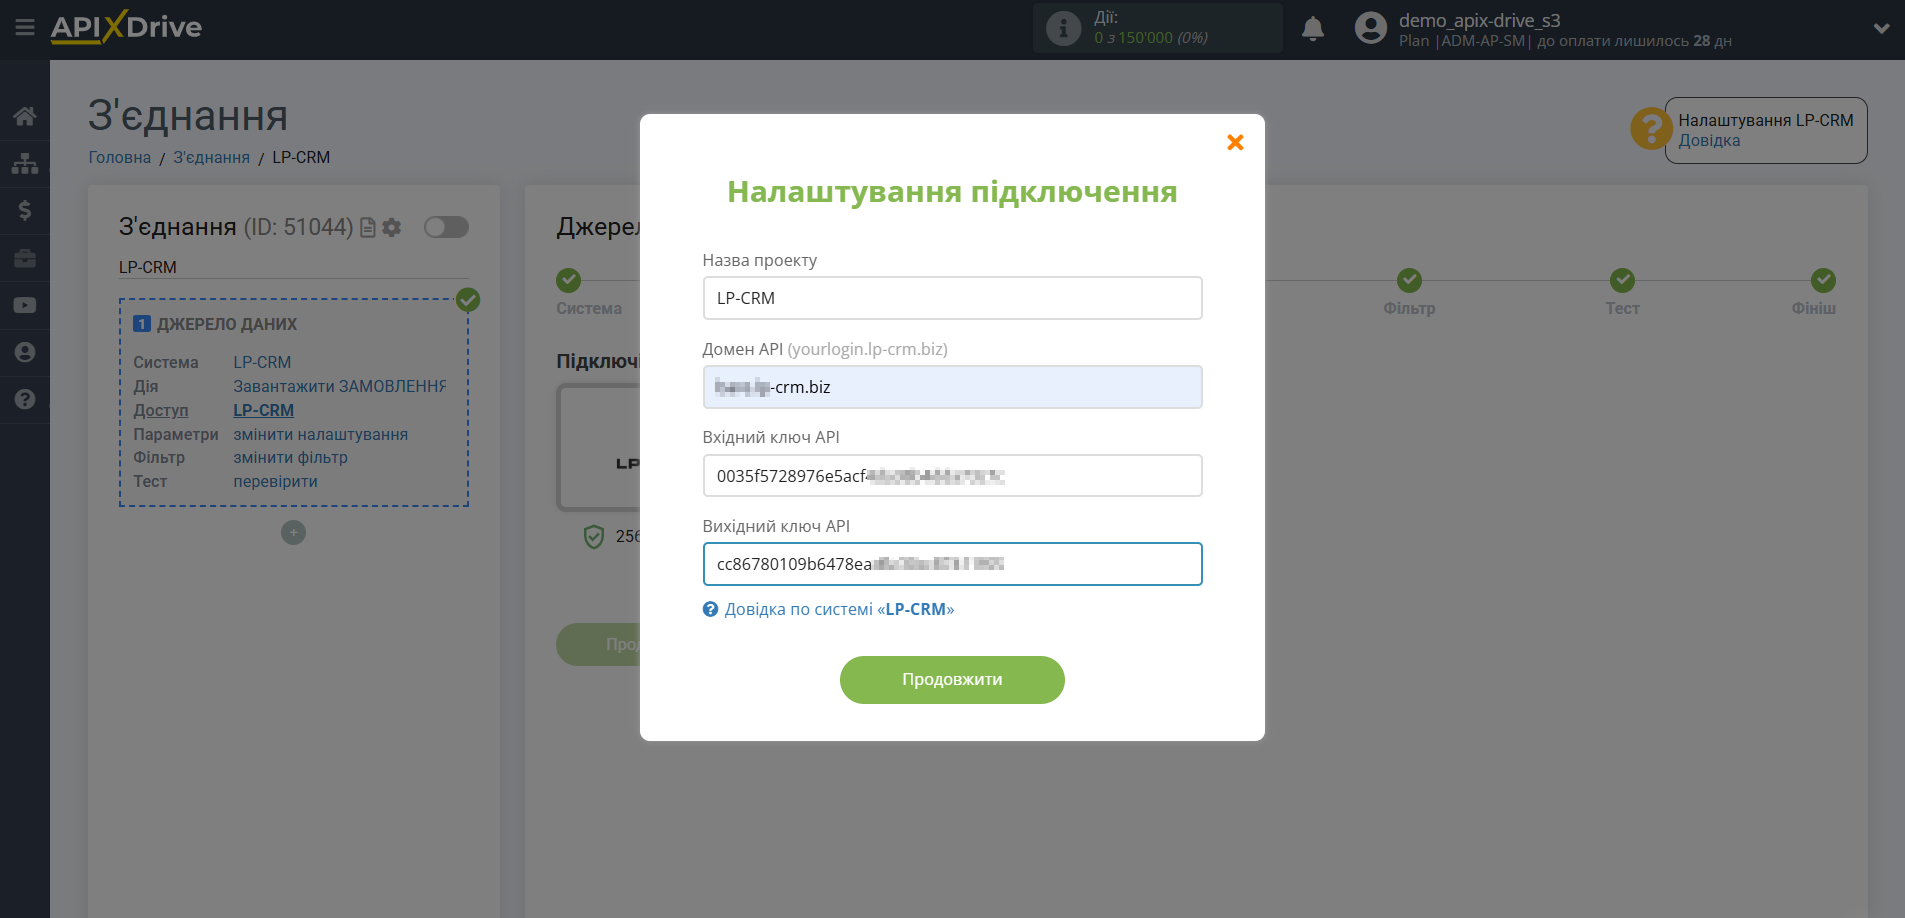Click the Вихідний ключ API field
The image size is (1905, 918).
[952, 564]
